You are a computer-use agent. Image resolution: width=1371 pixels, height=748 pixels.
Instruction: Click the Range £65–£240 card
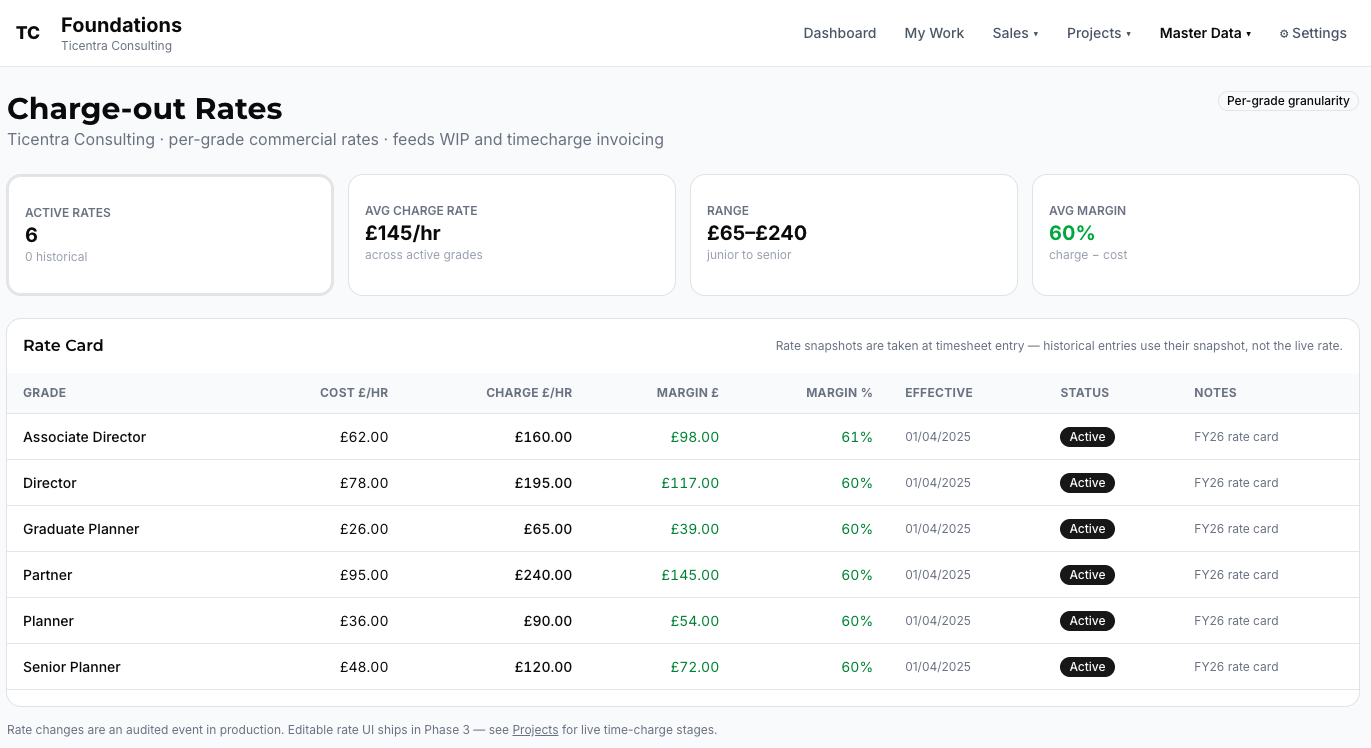tap(854, 235)
